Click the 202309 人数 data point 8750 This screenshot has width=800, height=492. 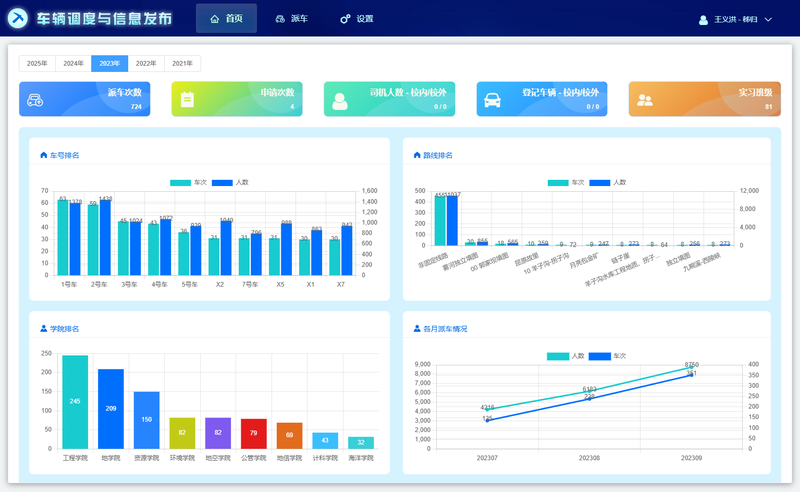point(691,367)
